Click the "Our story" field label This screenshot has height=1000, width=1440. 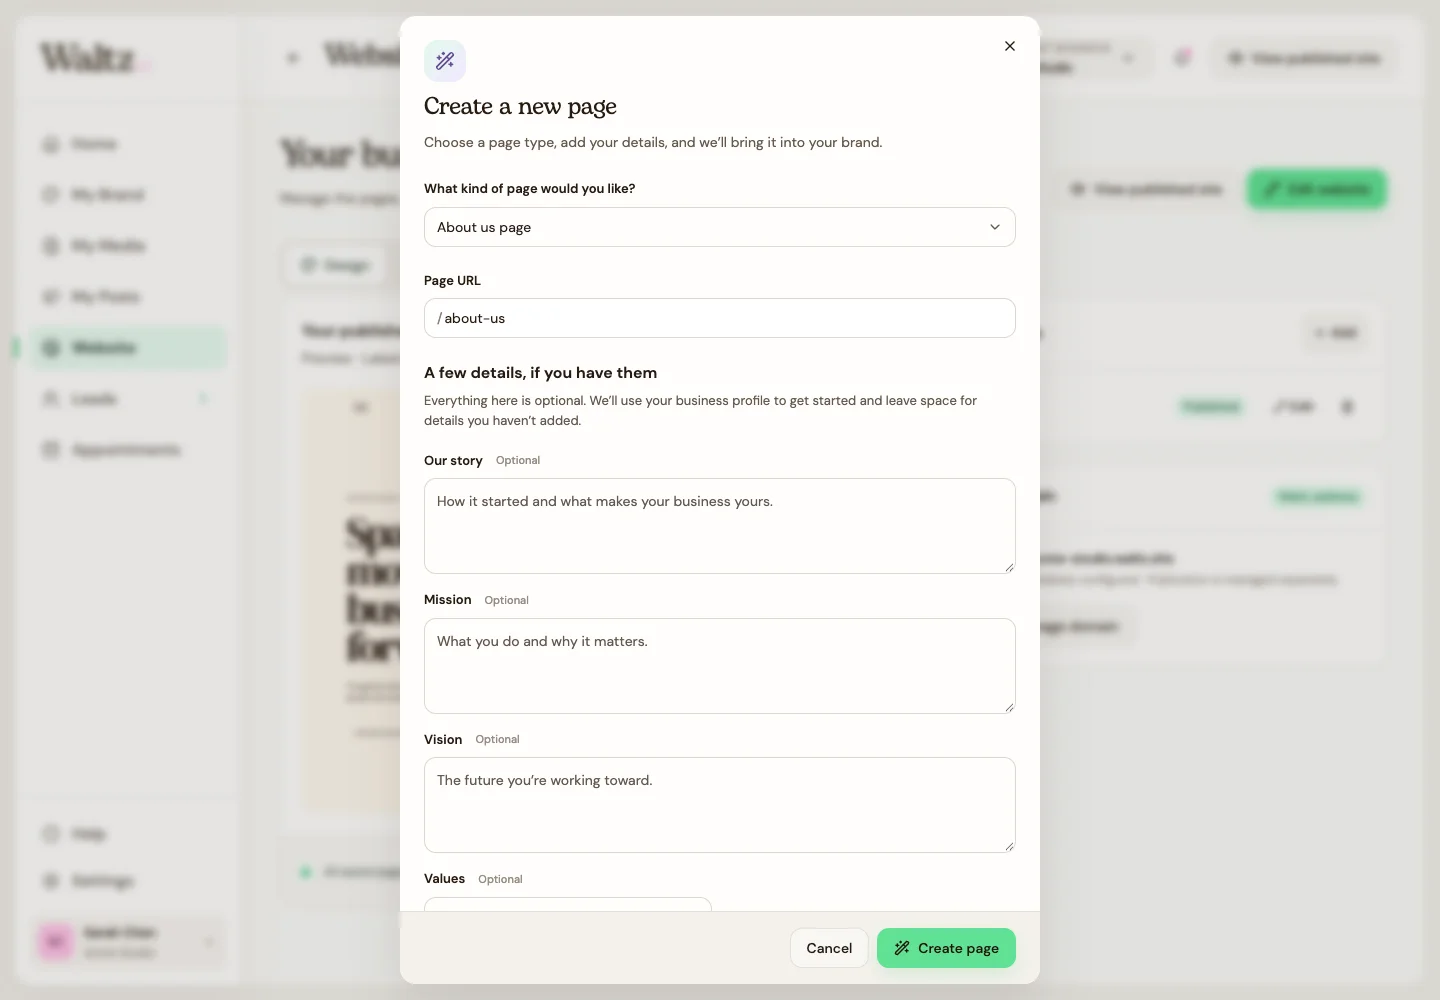pyautogui.click(x=453, y=461)
